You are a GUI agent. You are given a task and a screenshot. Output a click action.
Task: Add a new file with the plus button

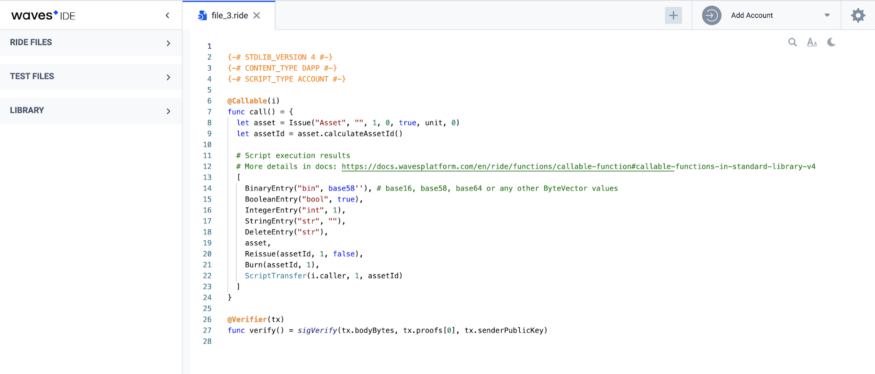tap(674, 16)
